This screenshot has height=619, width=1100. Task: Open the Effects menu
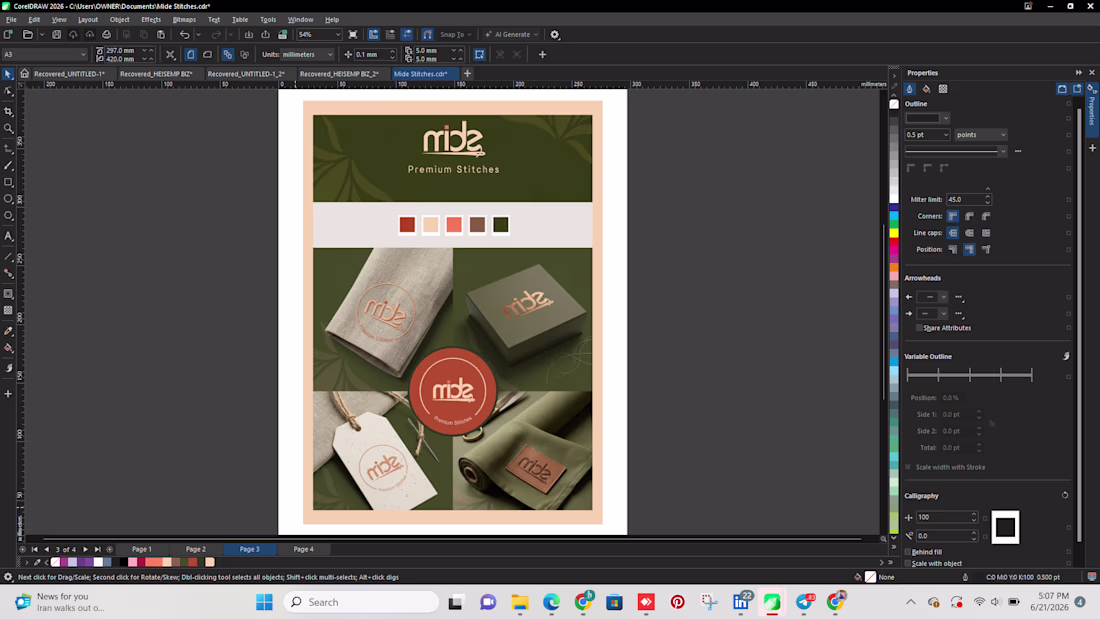point(151,20)
